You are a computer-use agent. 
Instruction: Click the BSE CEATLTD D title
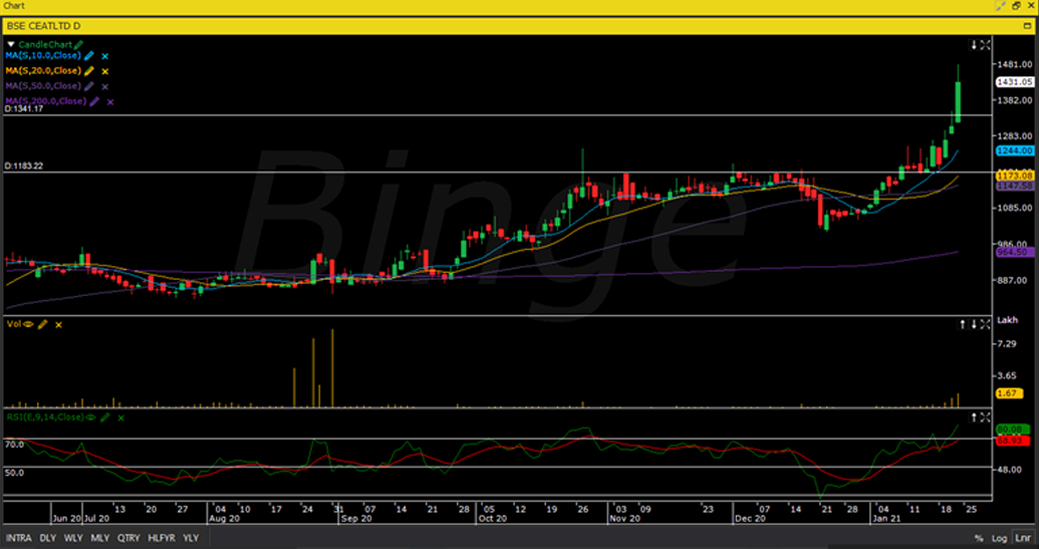pos(44,26)
